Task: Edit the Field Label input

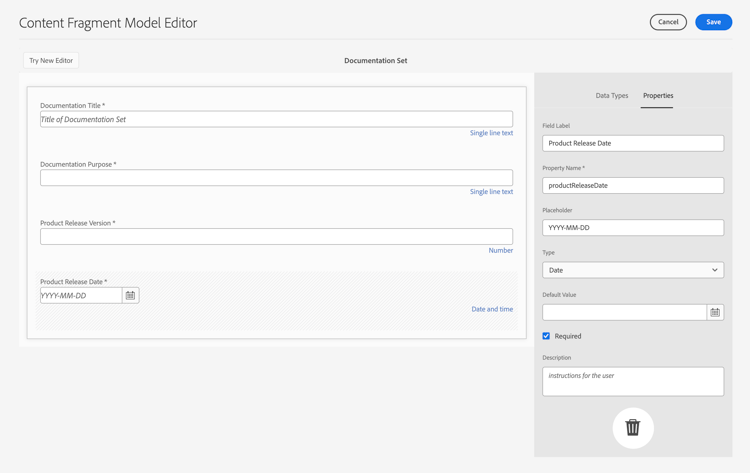Action: point(633,143)
